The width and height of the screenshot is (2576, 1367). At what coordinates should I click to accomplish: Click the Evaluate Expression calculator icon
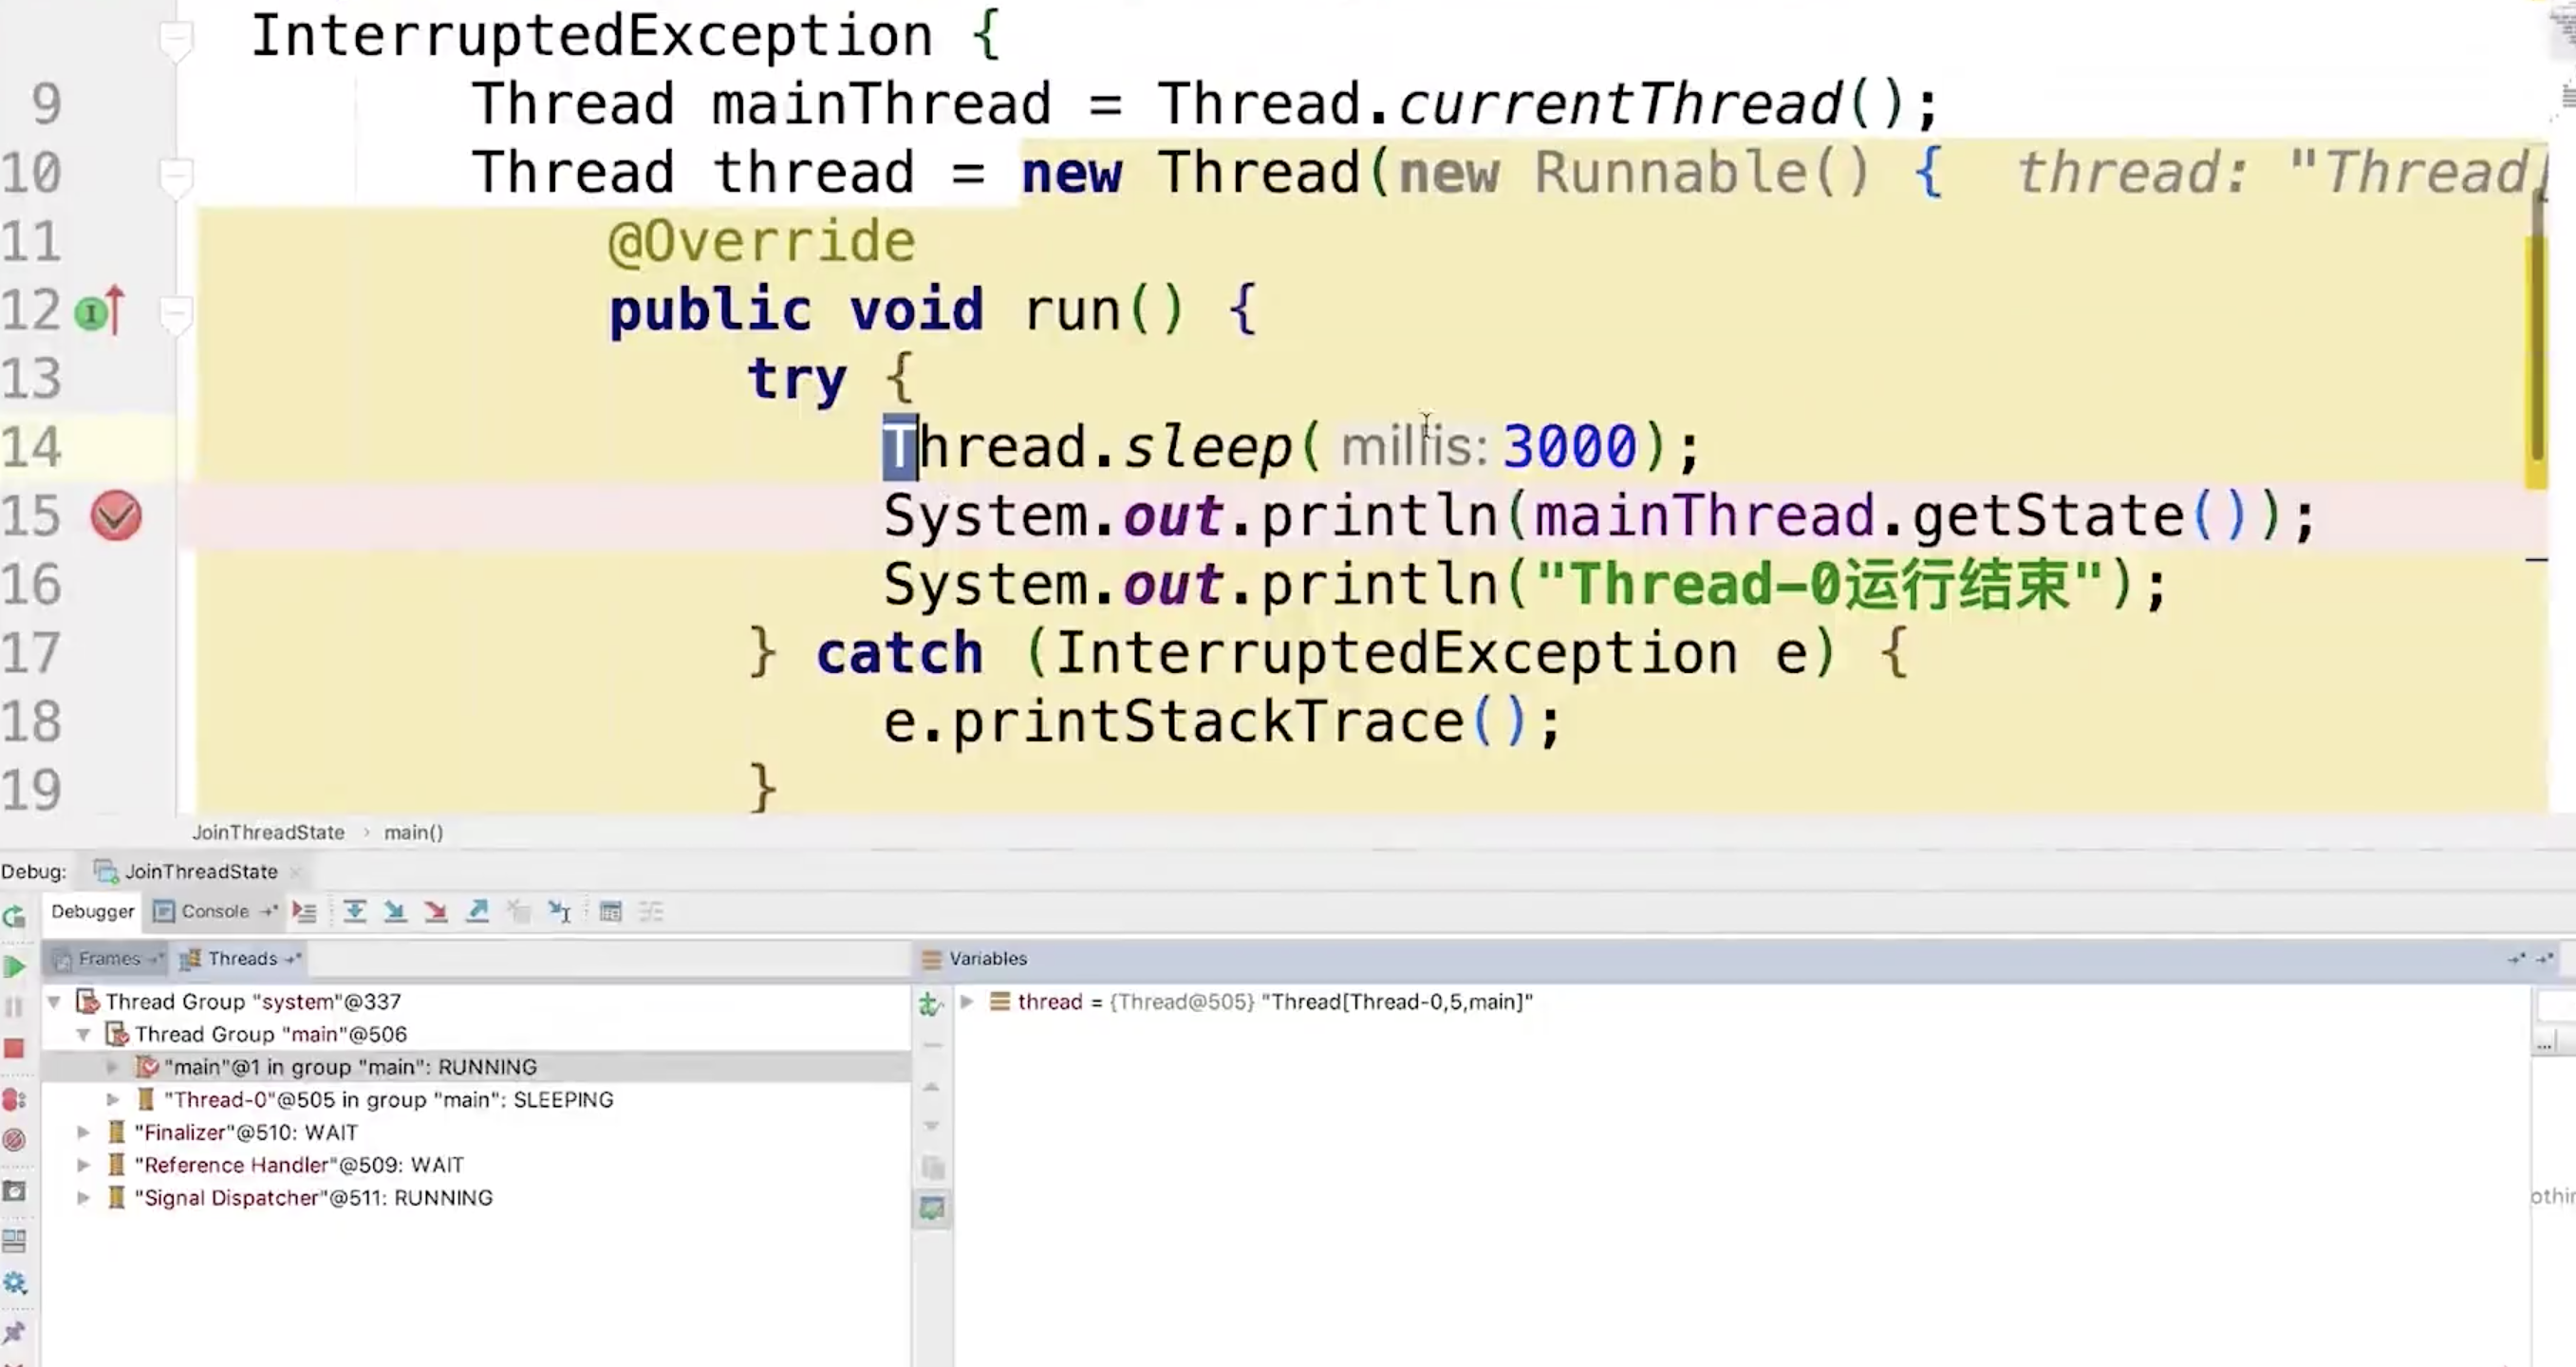tap(610, 911)
